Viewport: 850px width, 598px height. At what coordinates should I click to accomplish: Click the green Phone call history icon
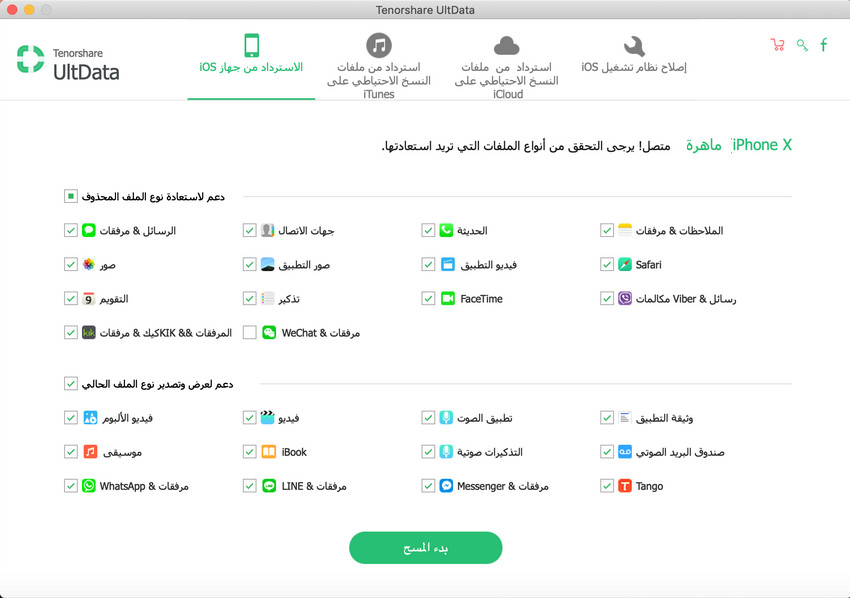click(x=446, y=230)
